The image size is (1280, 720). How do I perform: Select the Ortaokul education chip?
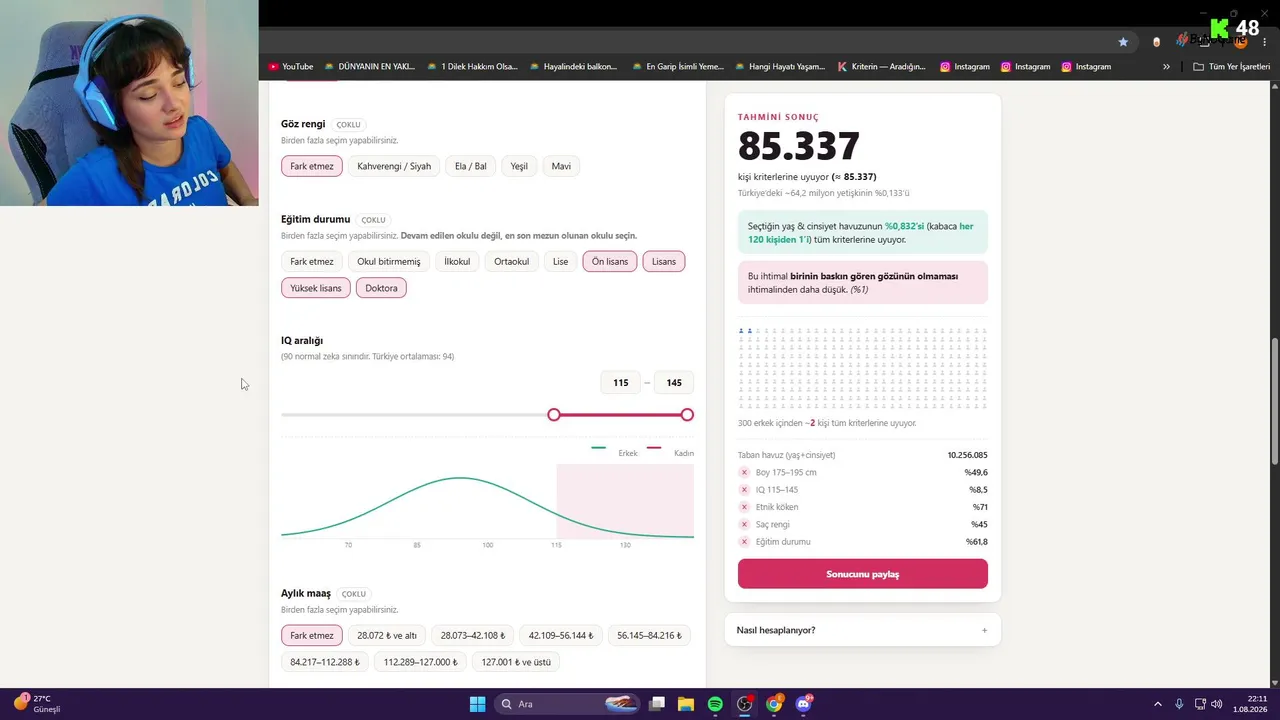(512, 262)
